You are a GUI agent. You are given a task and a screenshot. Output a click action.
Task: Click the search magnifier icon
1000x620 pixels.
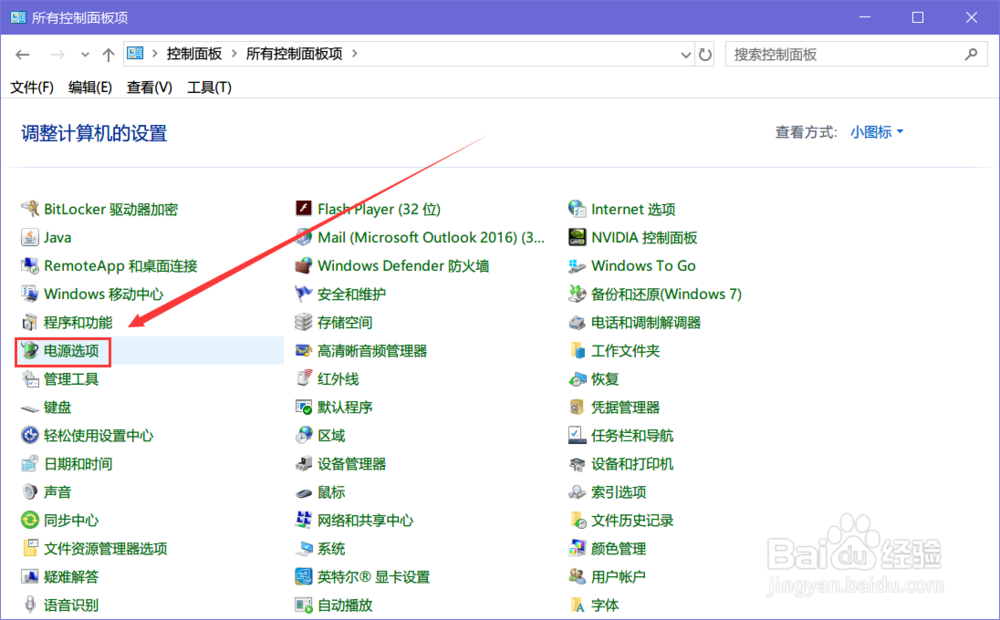(x=971, y=54)
